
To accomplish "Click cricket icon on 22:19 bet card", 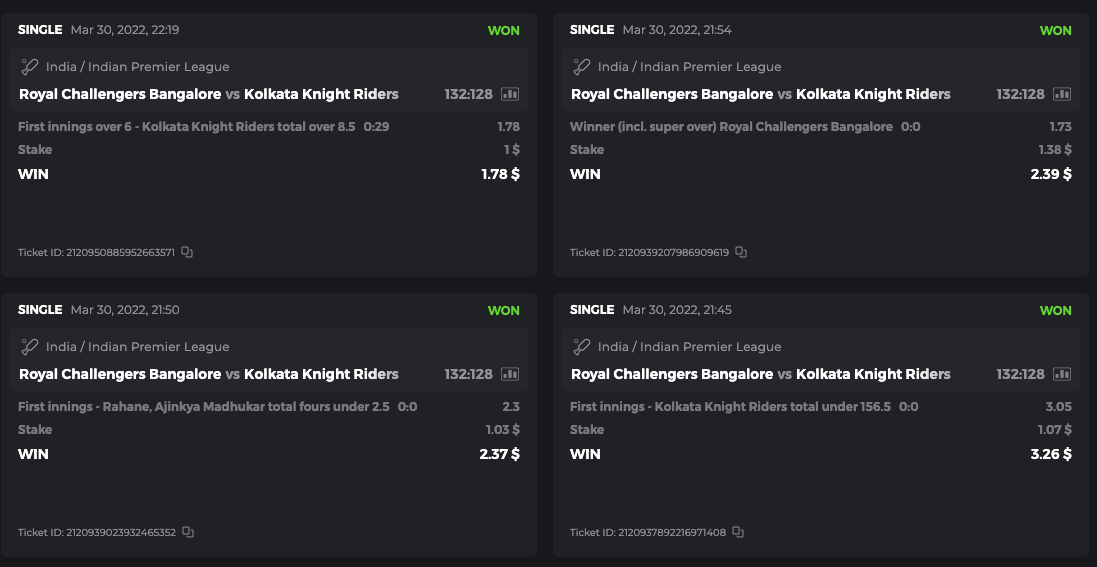I will point(30,67).
